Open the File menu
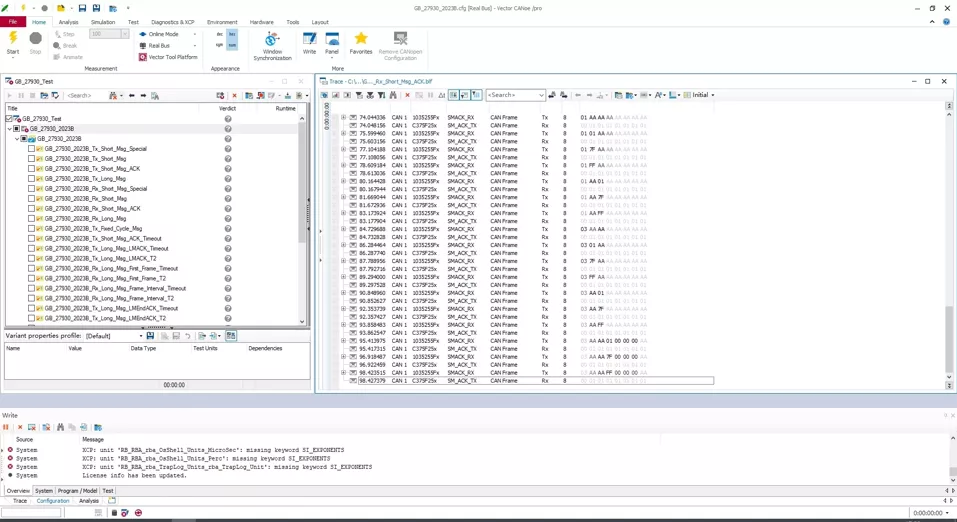Viewport: 957px width, 522px height. tap(12, 22)
